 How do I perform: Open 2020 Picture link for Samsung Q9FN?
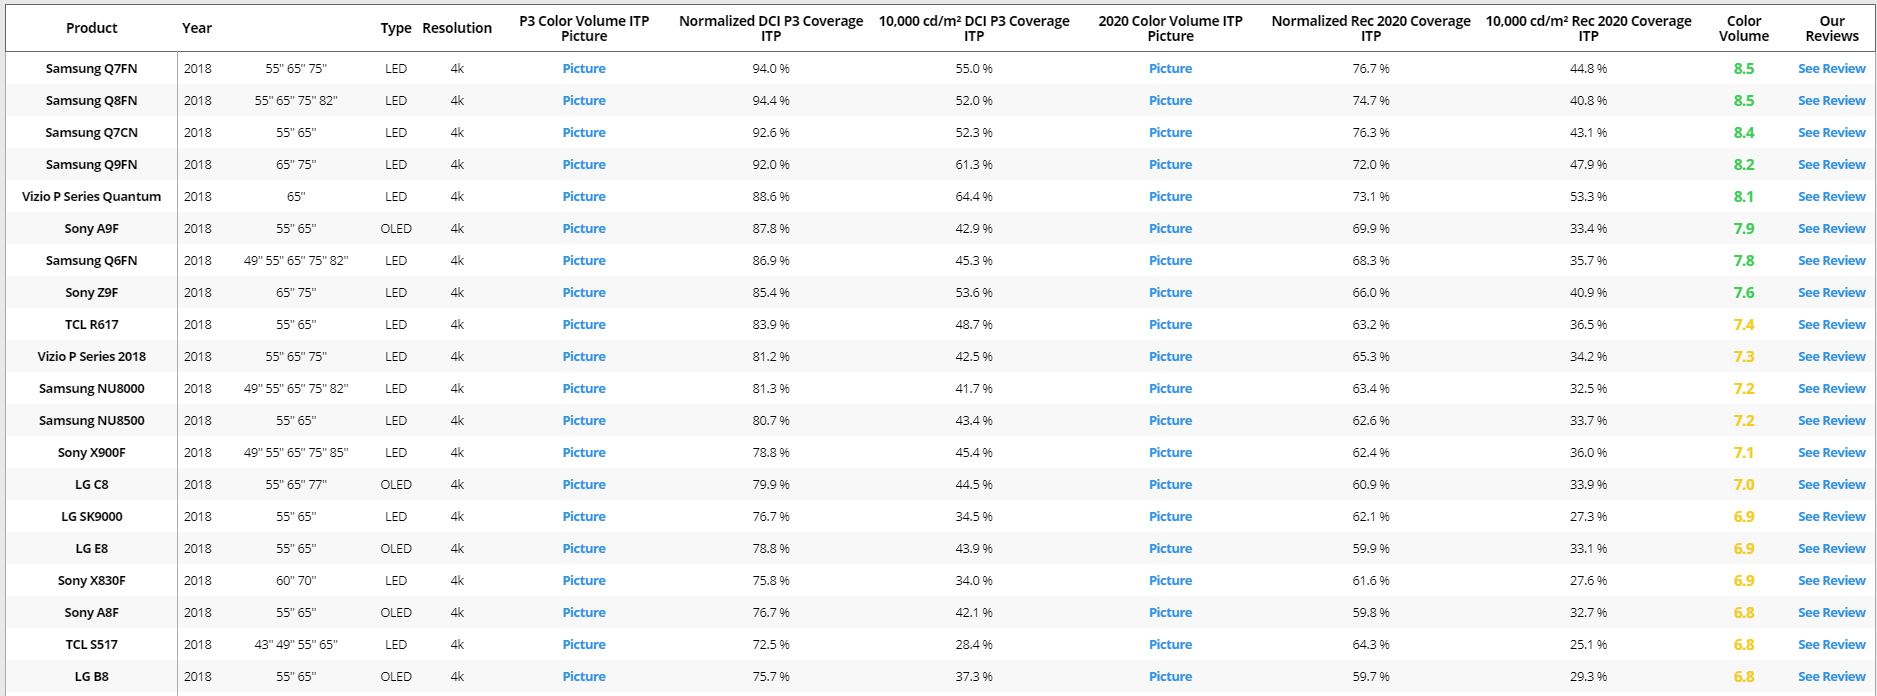pyautogui.click(x=1170, y=165)
